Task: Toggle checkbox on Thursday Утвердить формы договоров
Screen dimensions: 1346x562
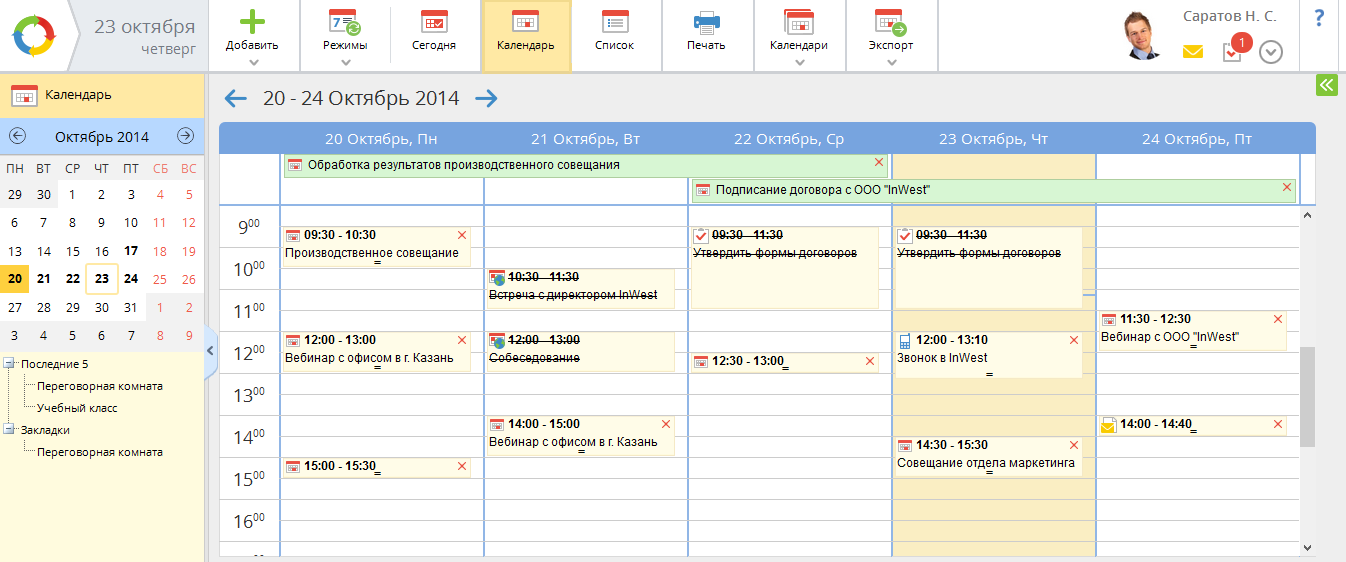Action: 905,235
